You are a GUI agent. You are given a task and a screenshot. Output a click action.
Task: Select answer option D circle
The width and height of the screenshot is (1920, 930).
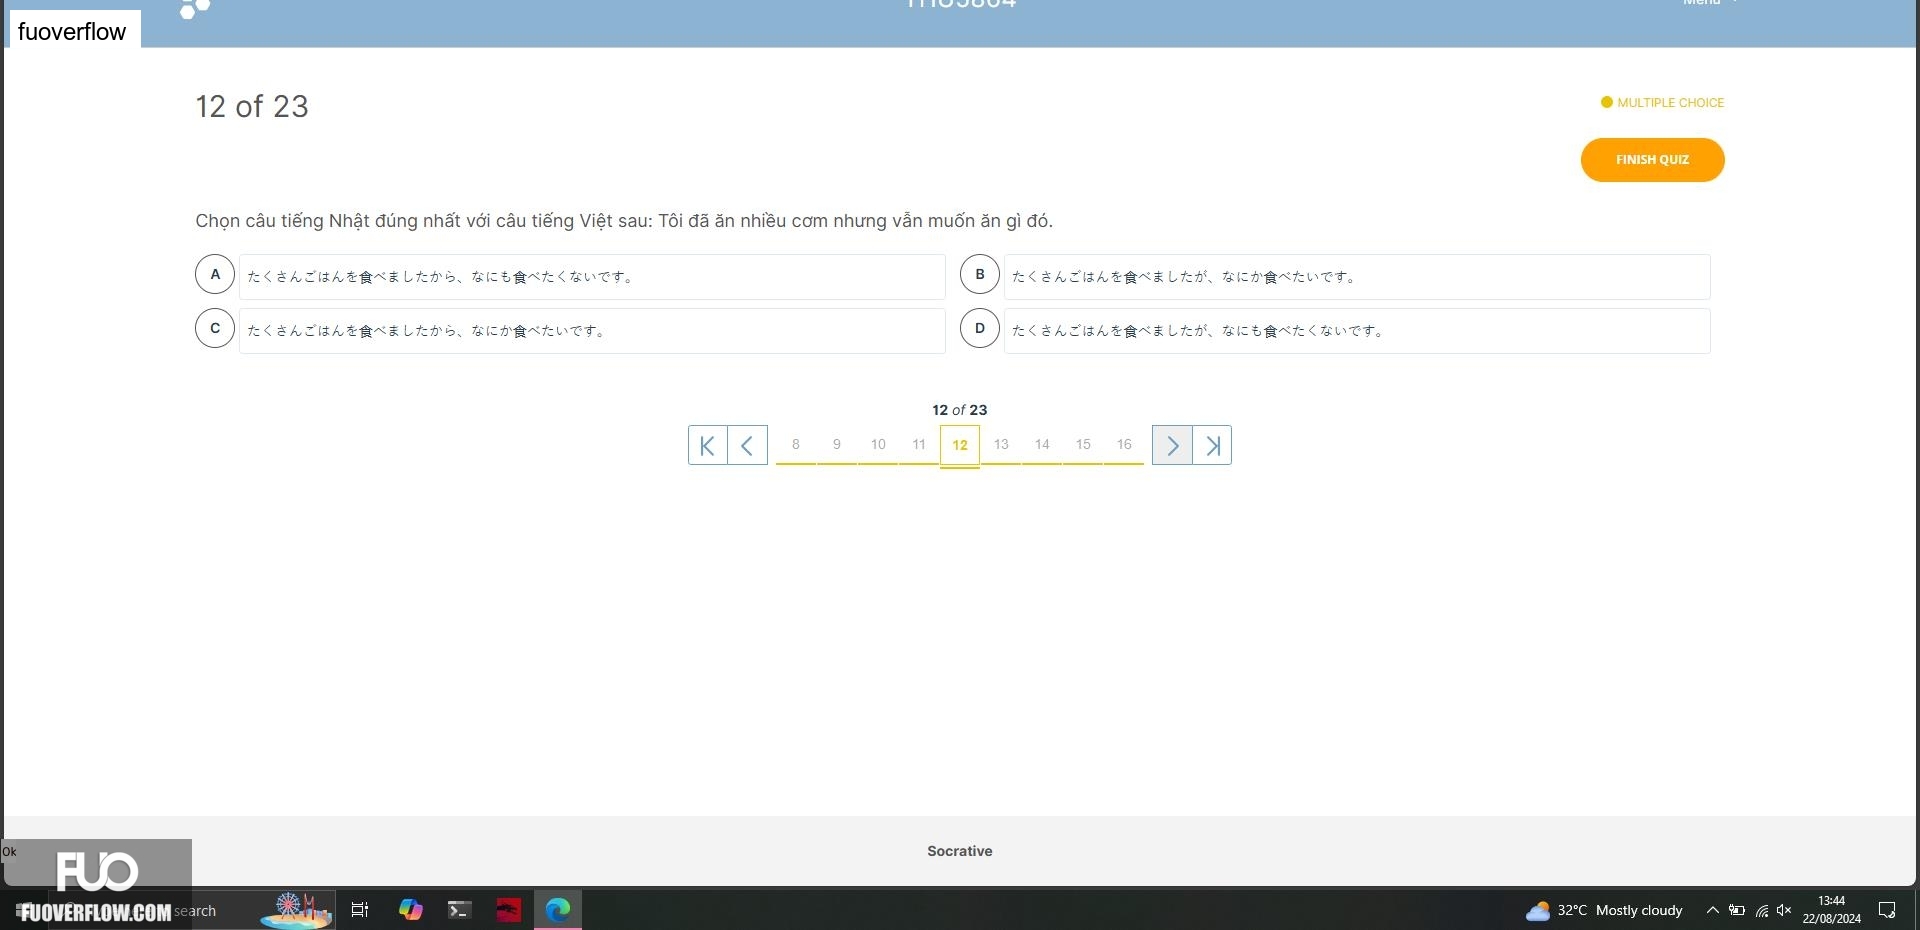[x=980, y=328]
